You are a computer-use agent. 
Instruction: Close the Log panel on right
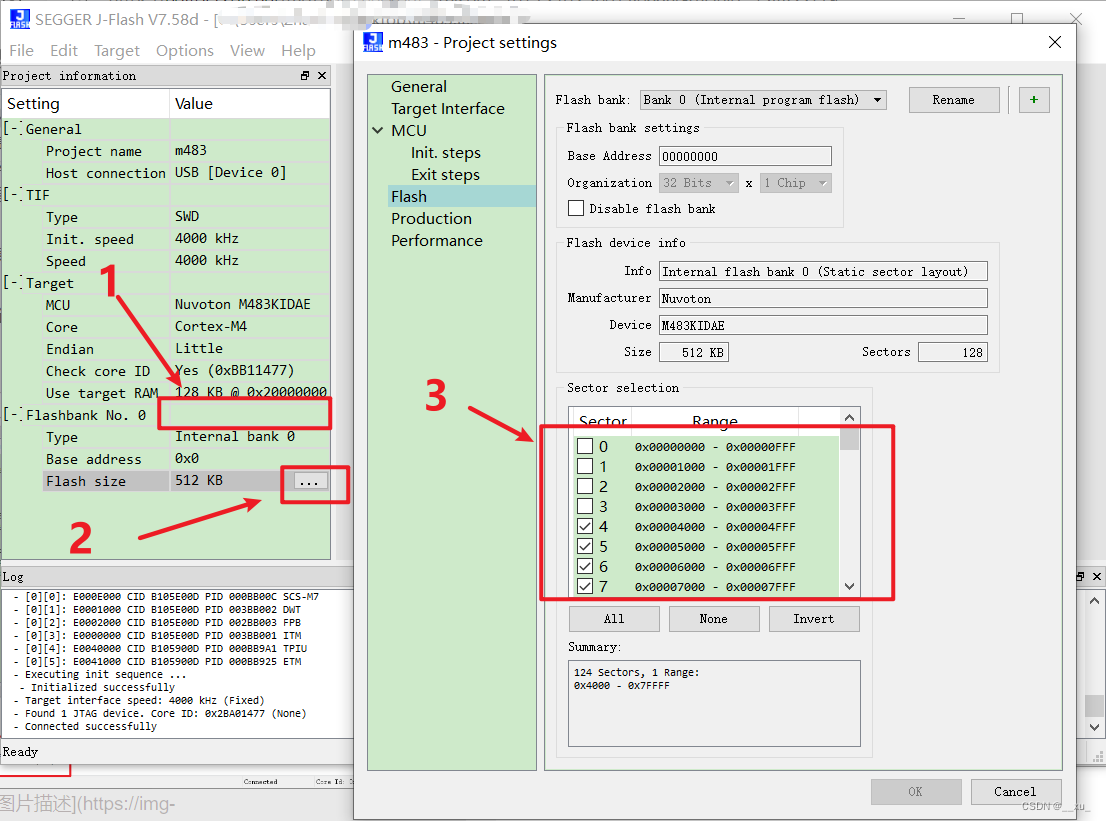coord(1097,576)
